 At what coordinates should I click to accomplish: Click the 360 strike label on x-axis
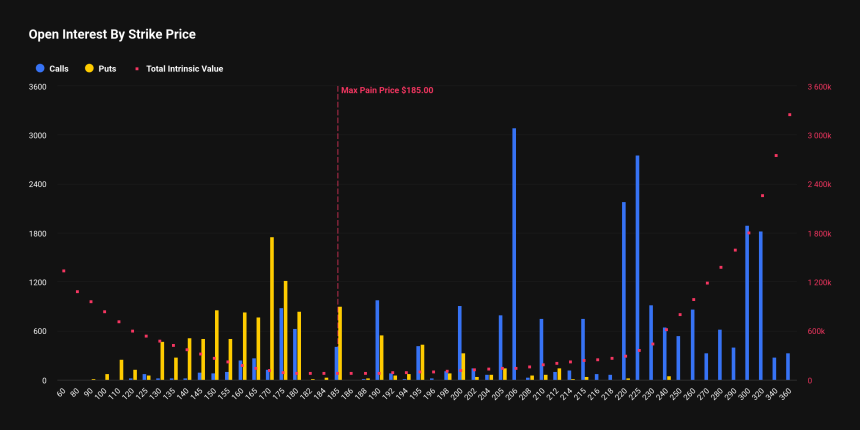(x=785, y=394)
